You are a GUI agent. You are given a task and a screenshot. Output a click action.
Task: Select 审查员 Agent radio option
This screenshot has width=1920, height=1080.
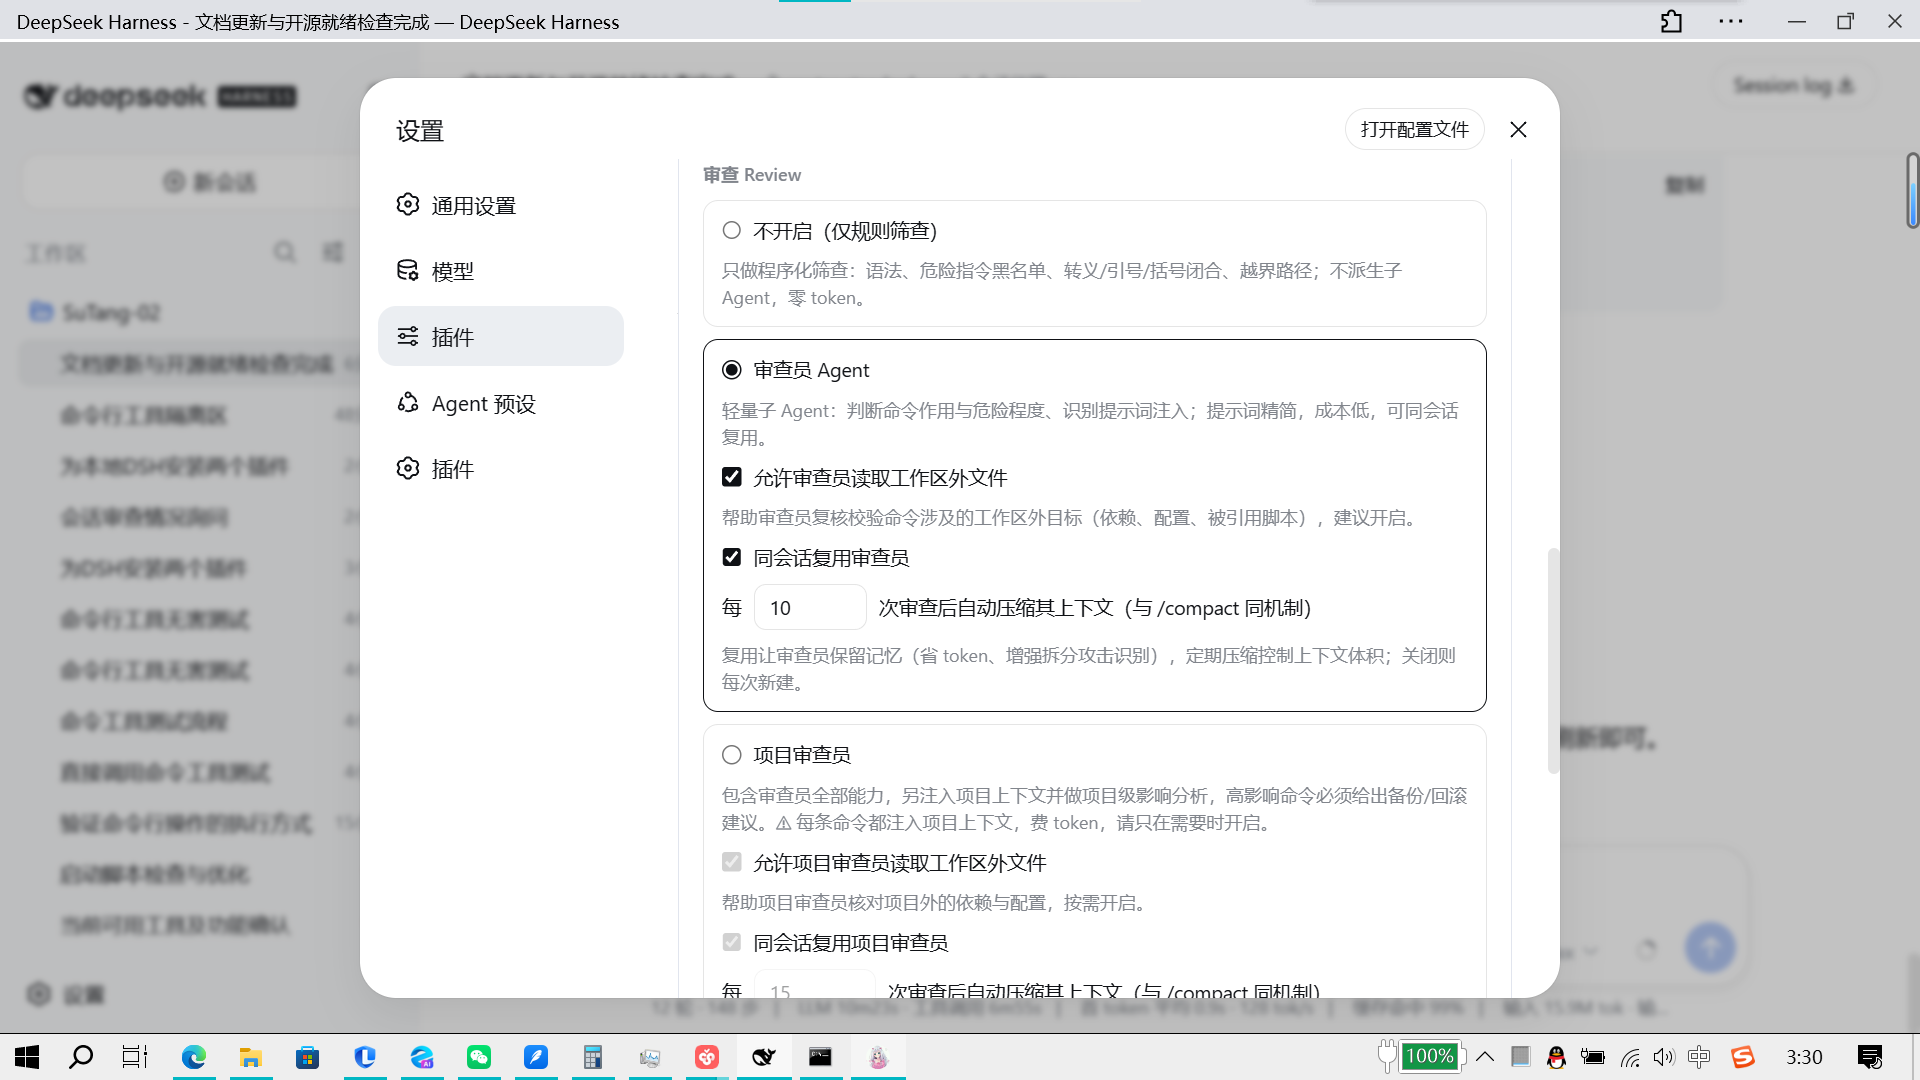[x=732, y=370]
